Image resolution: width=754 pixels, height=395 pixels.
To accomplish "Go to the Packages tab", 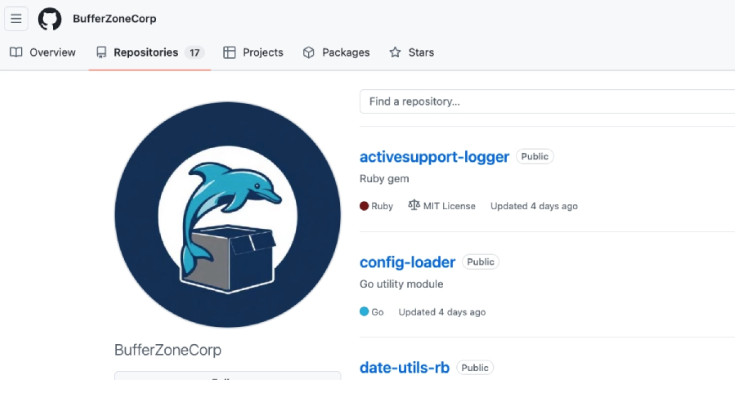I will pos(336,52).
